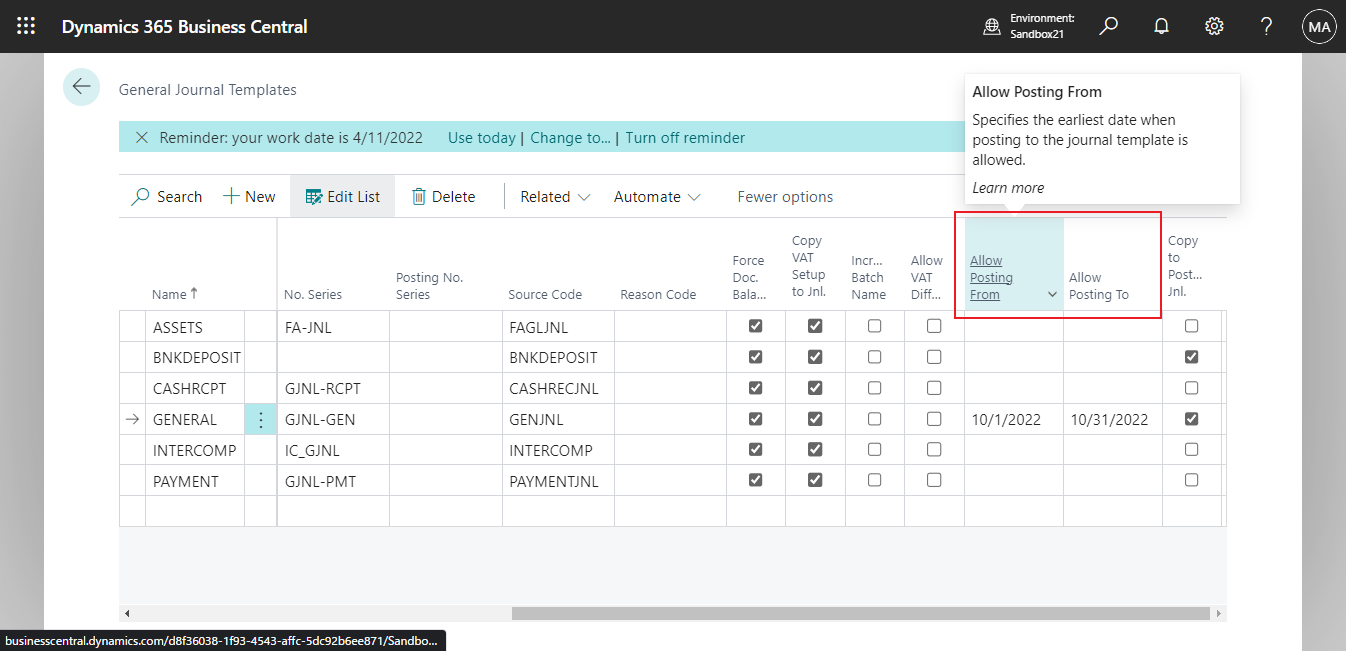Toggle Force Doc. Balance for the ASSETS row
Screen dimensions: 1346x651
pyautogui.click(x=755, y=325)
